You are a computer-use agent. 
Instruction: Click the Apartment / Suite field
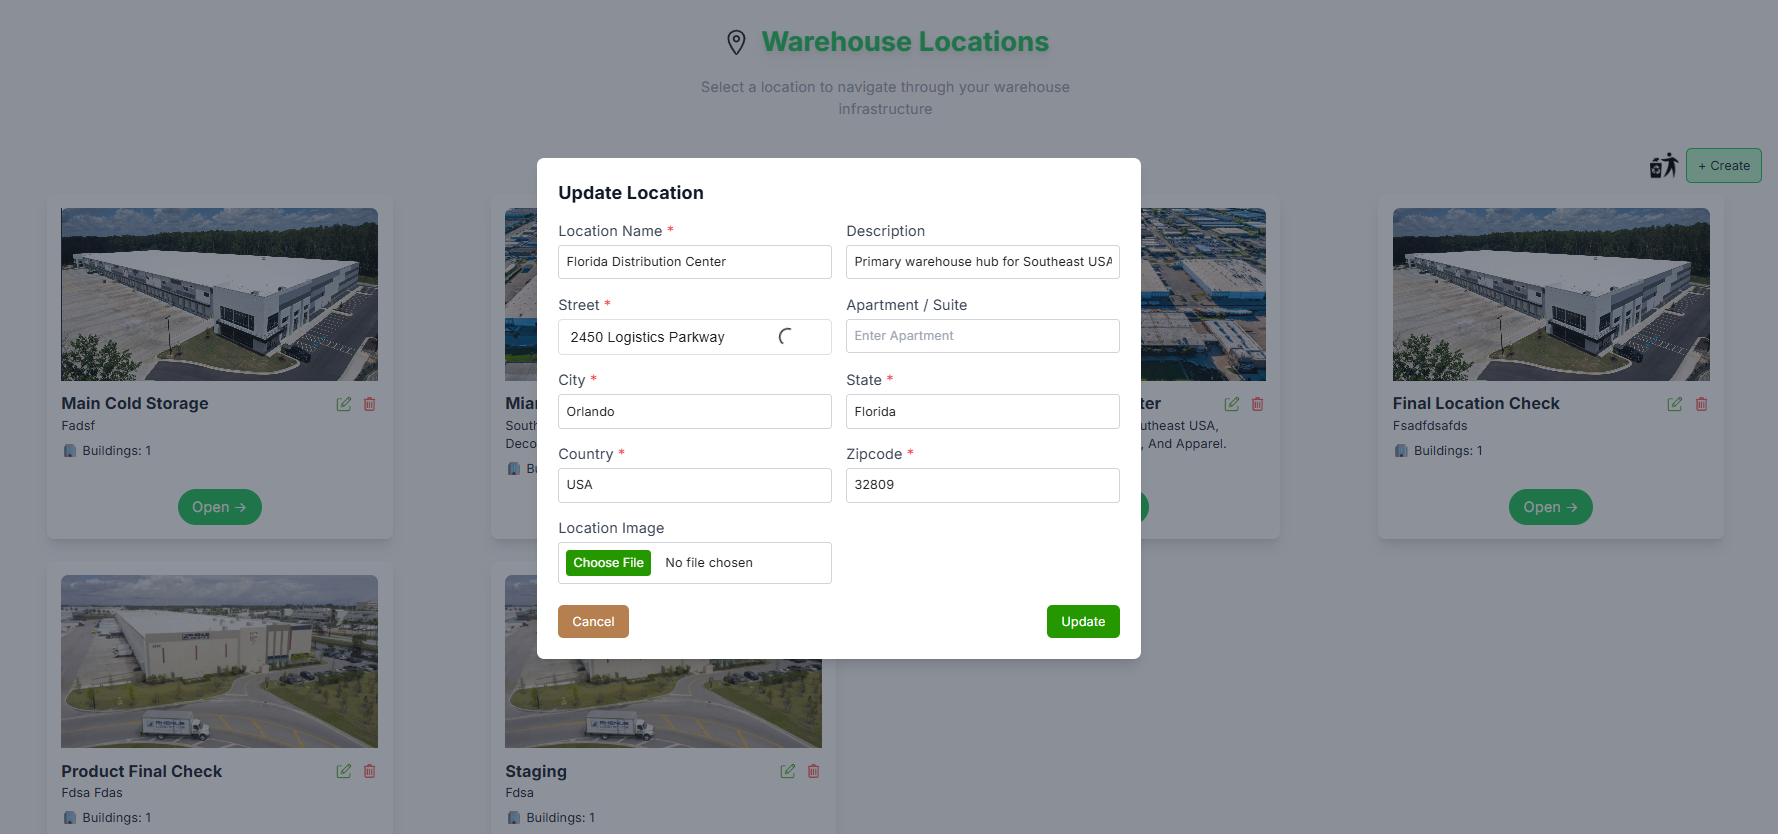click(x=983, y=336)
